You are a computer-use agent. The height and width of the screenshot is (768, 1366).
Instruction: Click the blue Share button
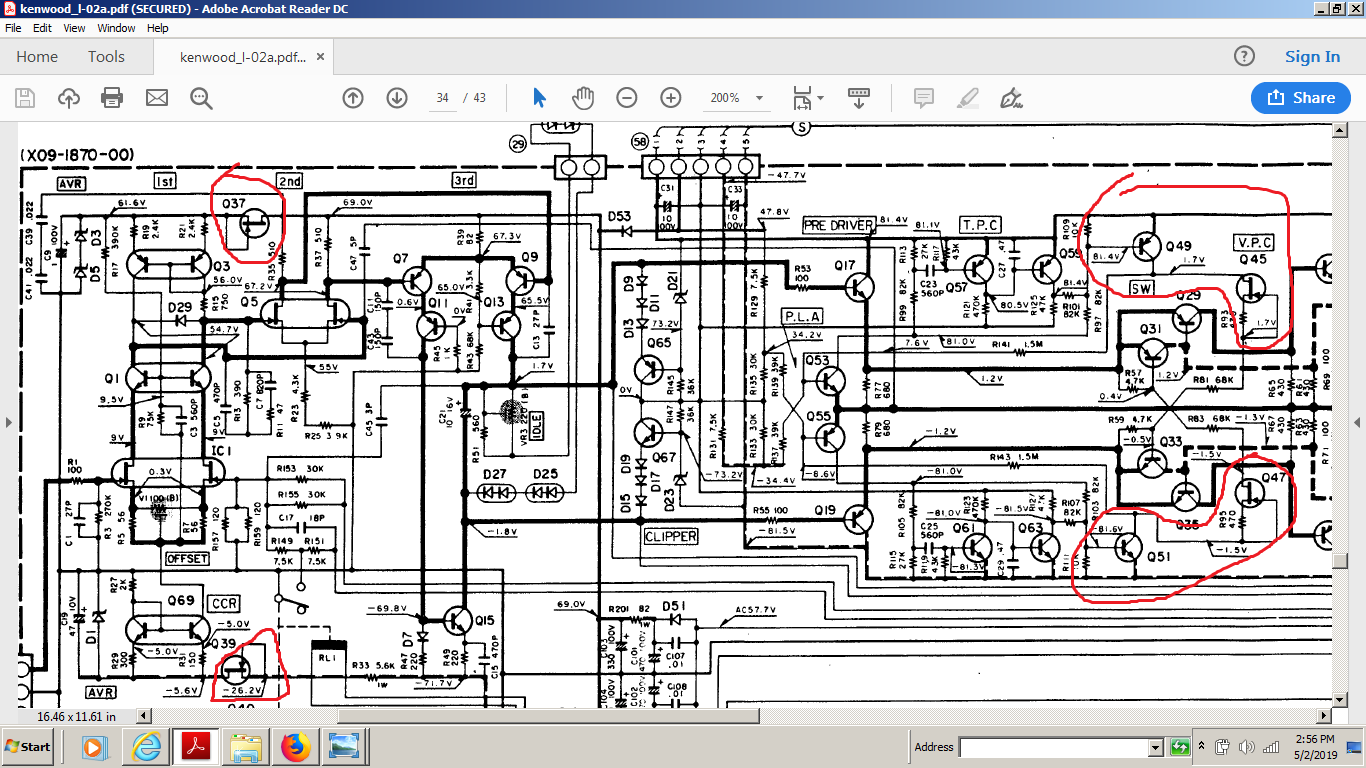[1301, 98]
